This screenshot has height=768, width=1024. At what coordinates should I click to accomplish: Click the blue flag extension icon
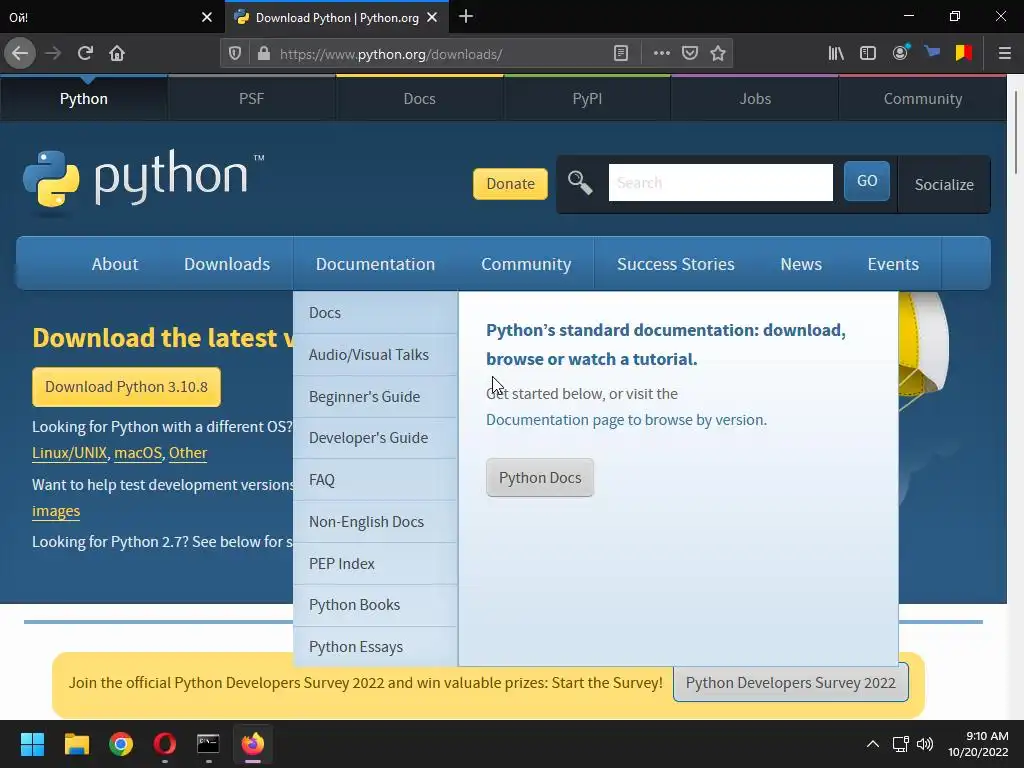click(932, 52)
